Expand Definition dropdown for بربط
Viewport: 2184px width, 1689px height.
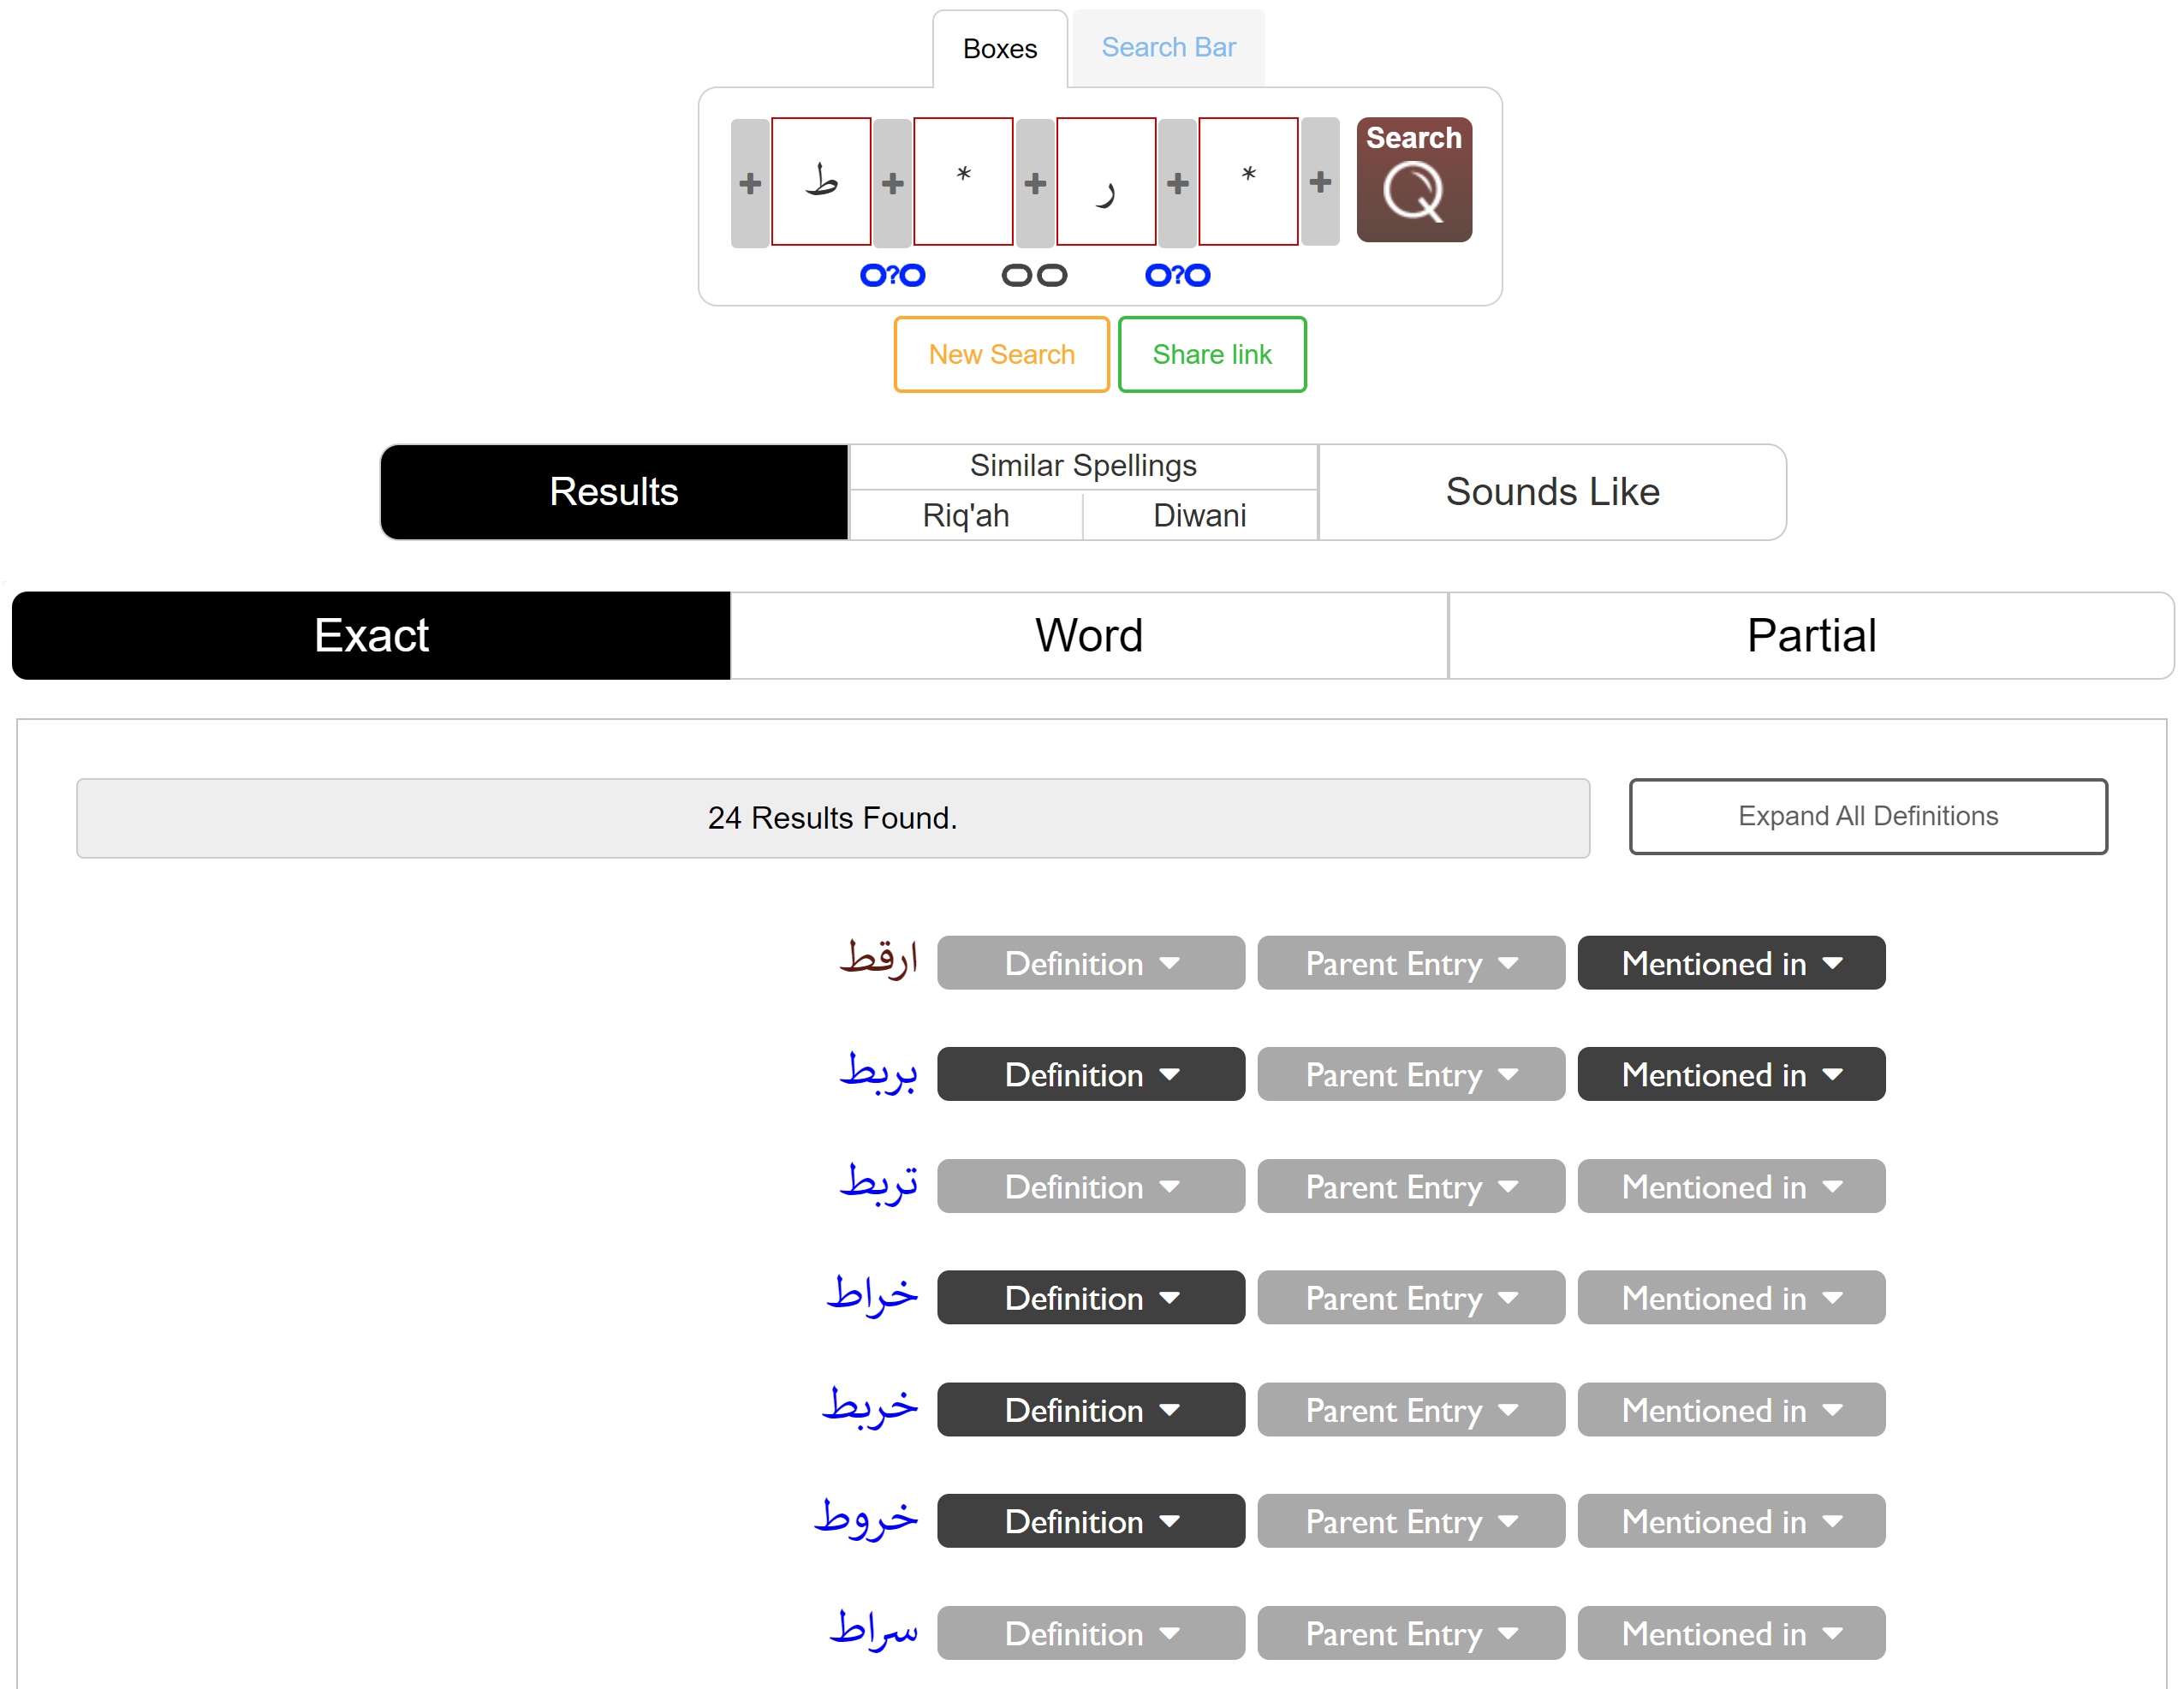tap(1090, 1075)
